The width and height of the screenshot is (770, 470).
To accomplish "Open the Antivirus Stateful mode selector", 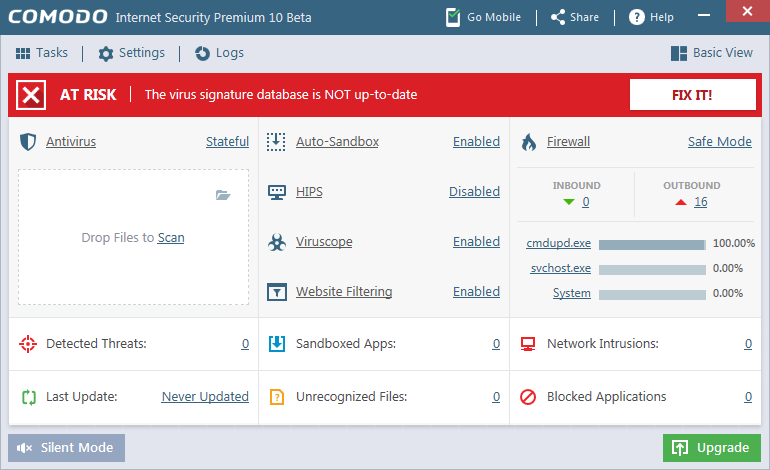I will [x=227, y=142].
